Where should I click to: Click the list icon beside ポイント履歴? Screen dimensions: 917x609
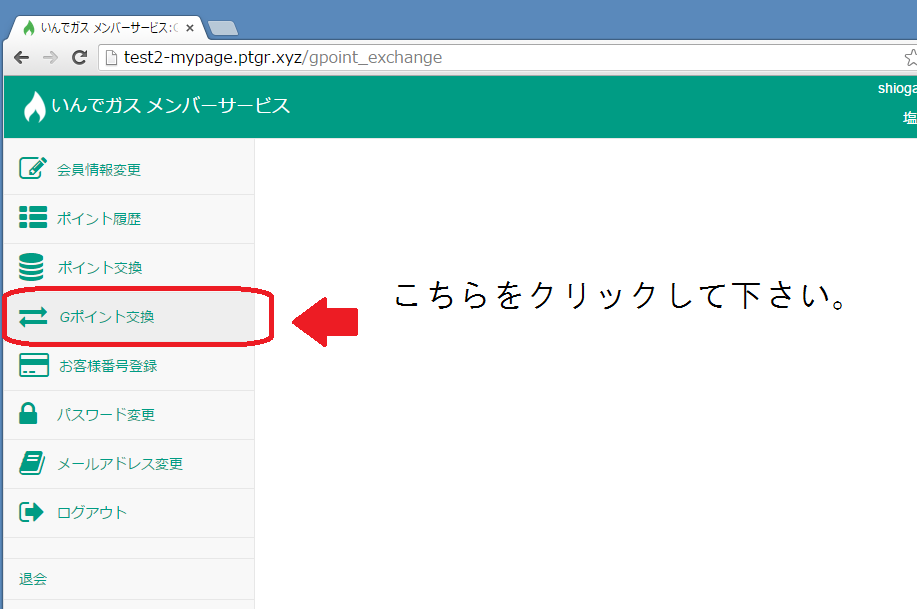[33, 218]
